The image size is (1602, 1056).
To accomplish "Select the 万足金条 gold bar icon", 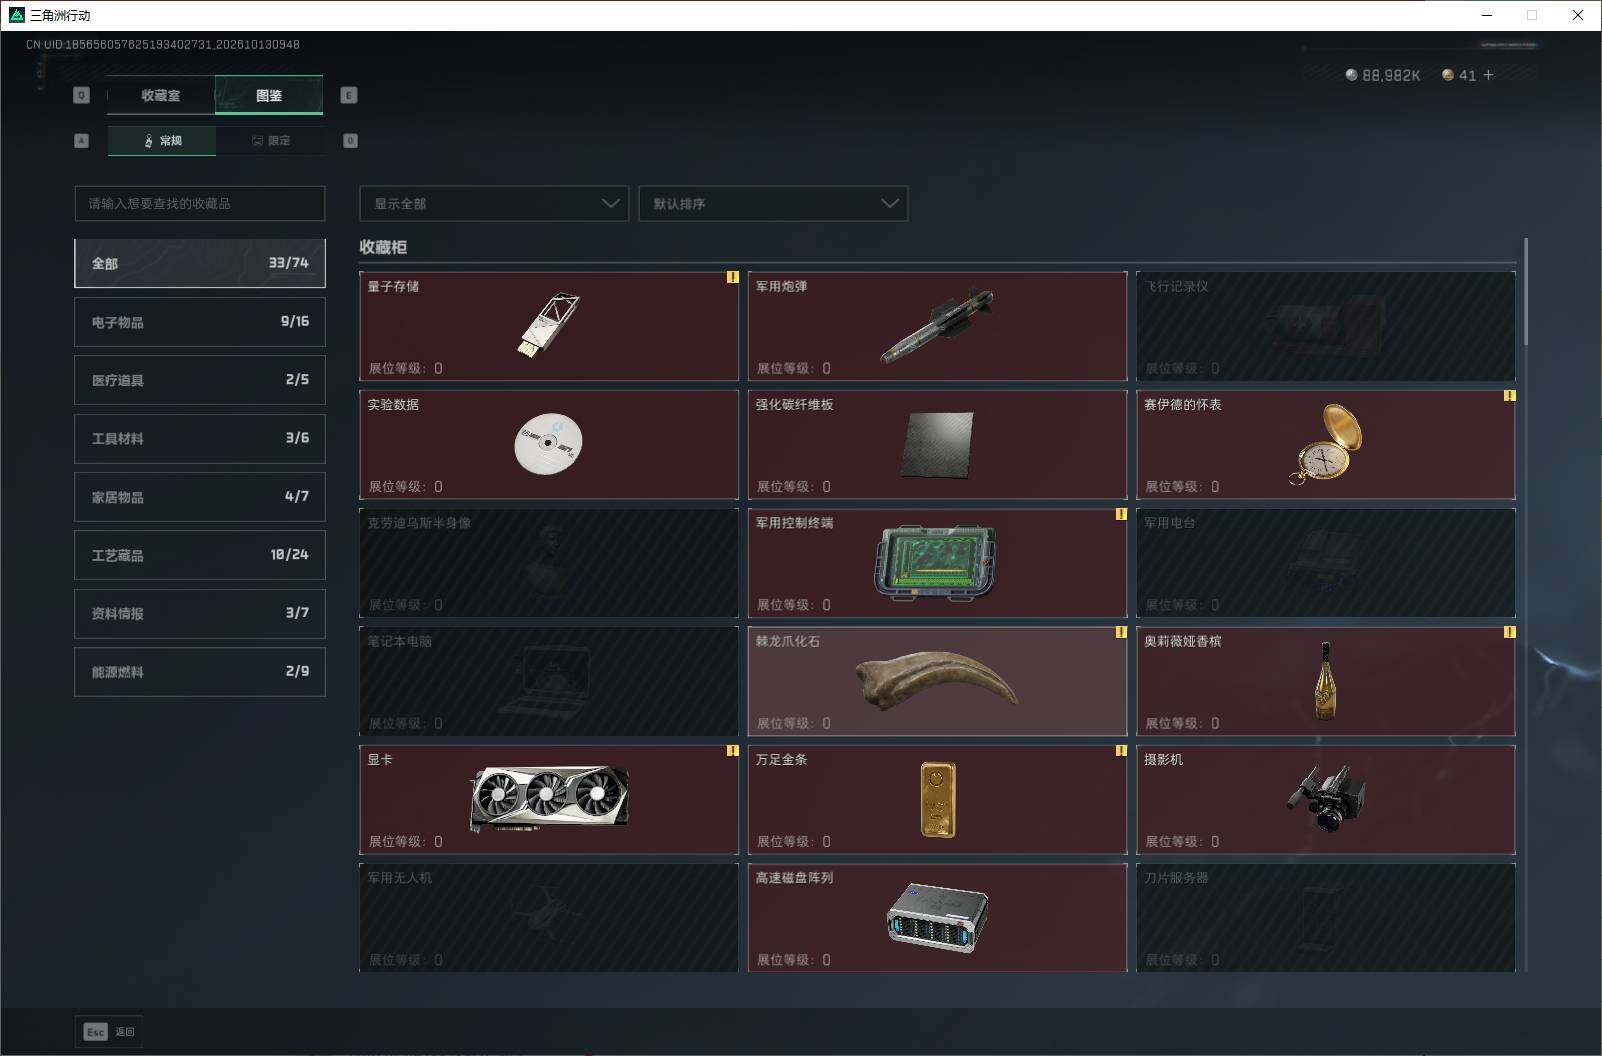I will [x=938, y=798].
